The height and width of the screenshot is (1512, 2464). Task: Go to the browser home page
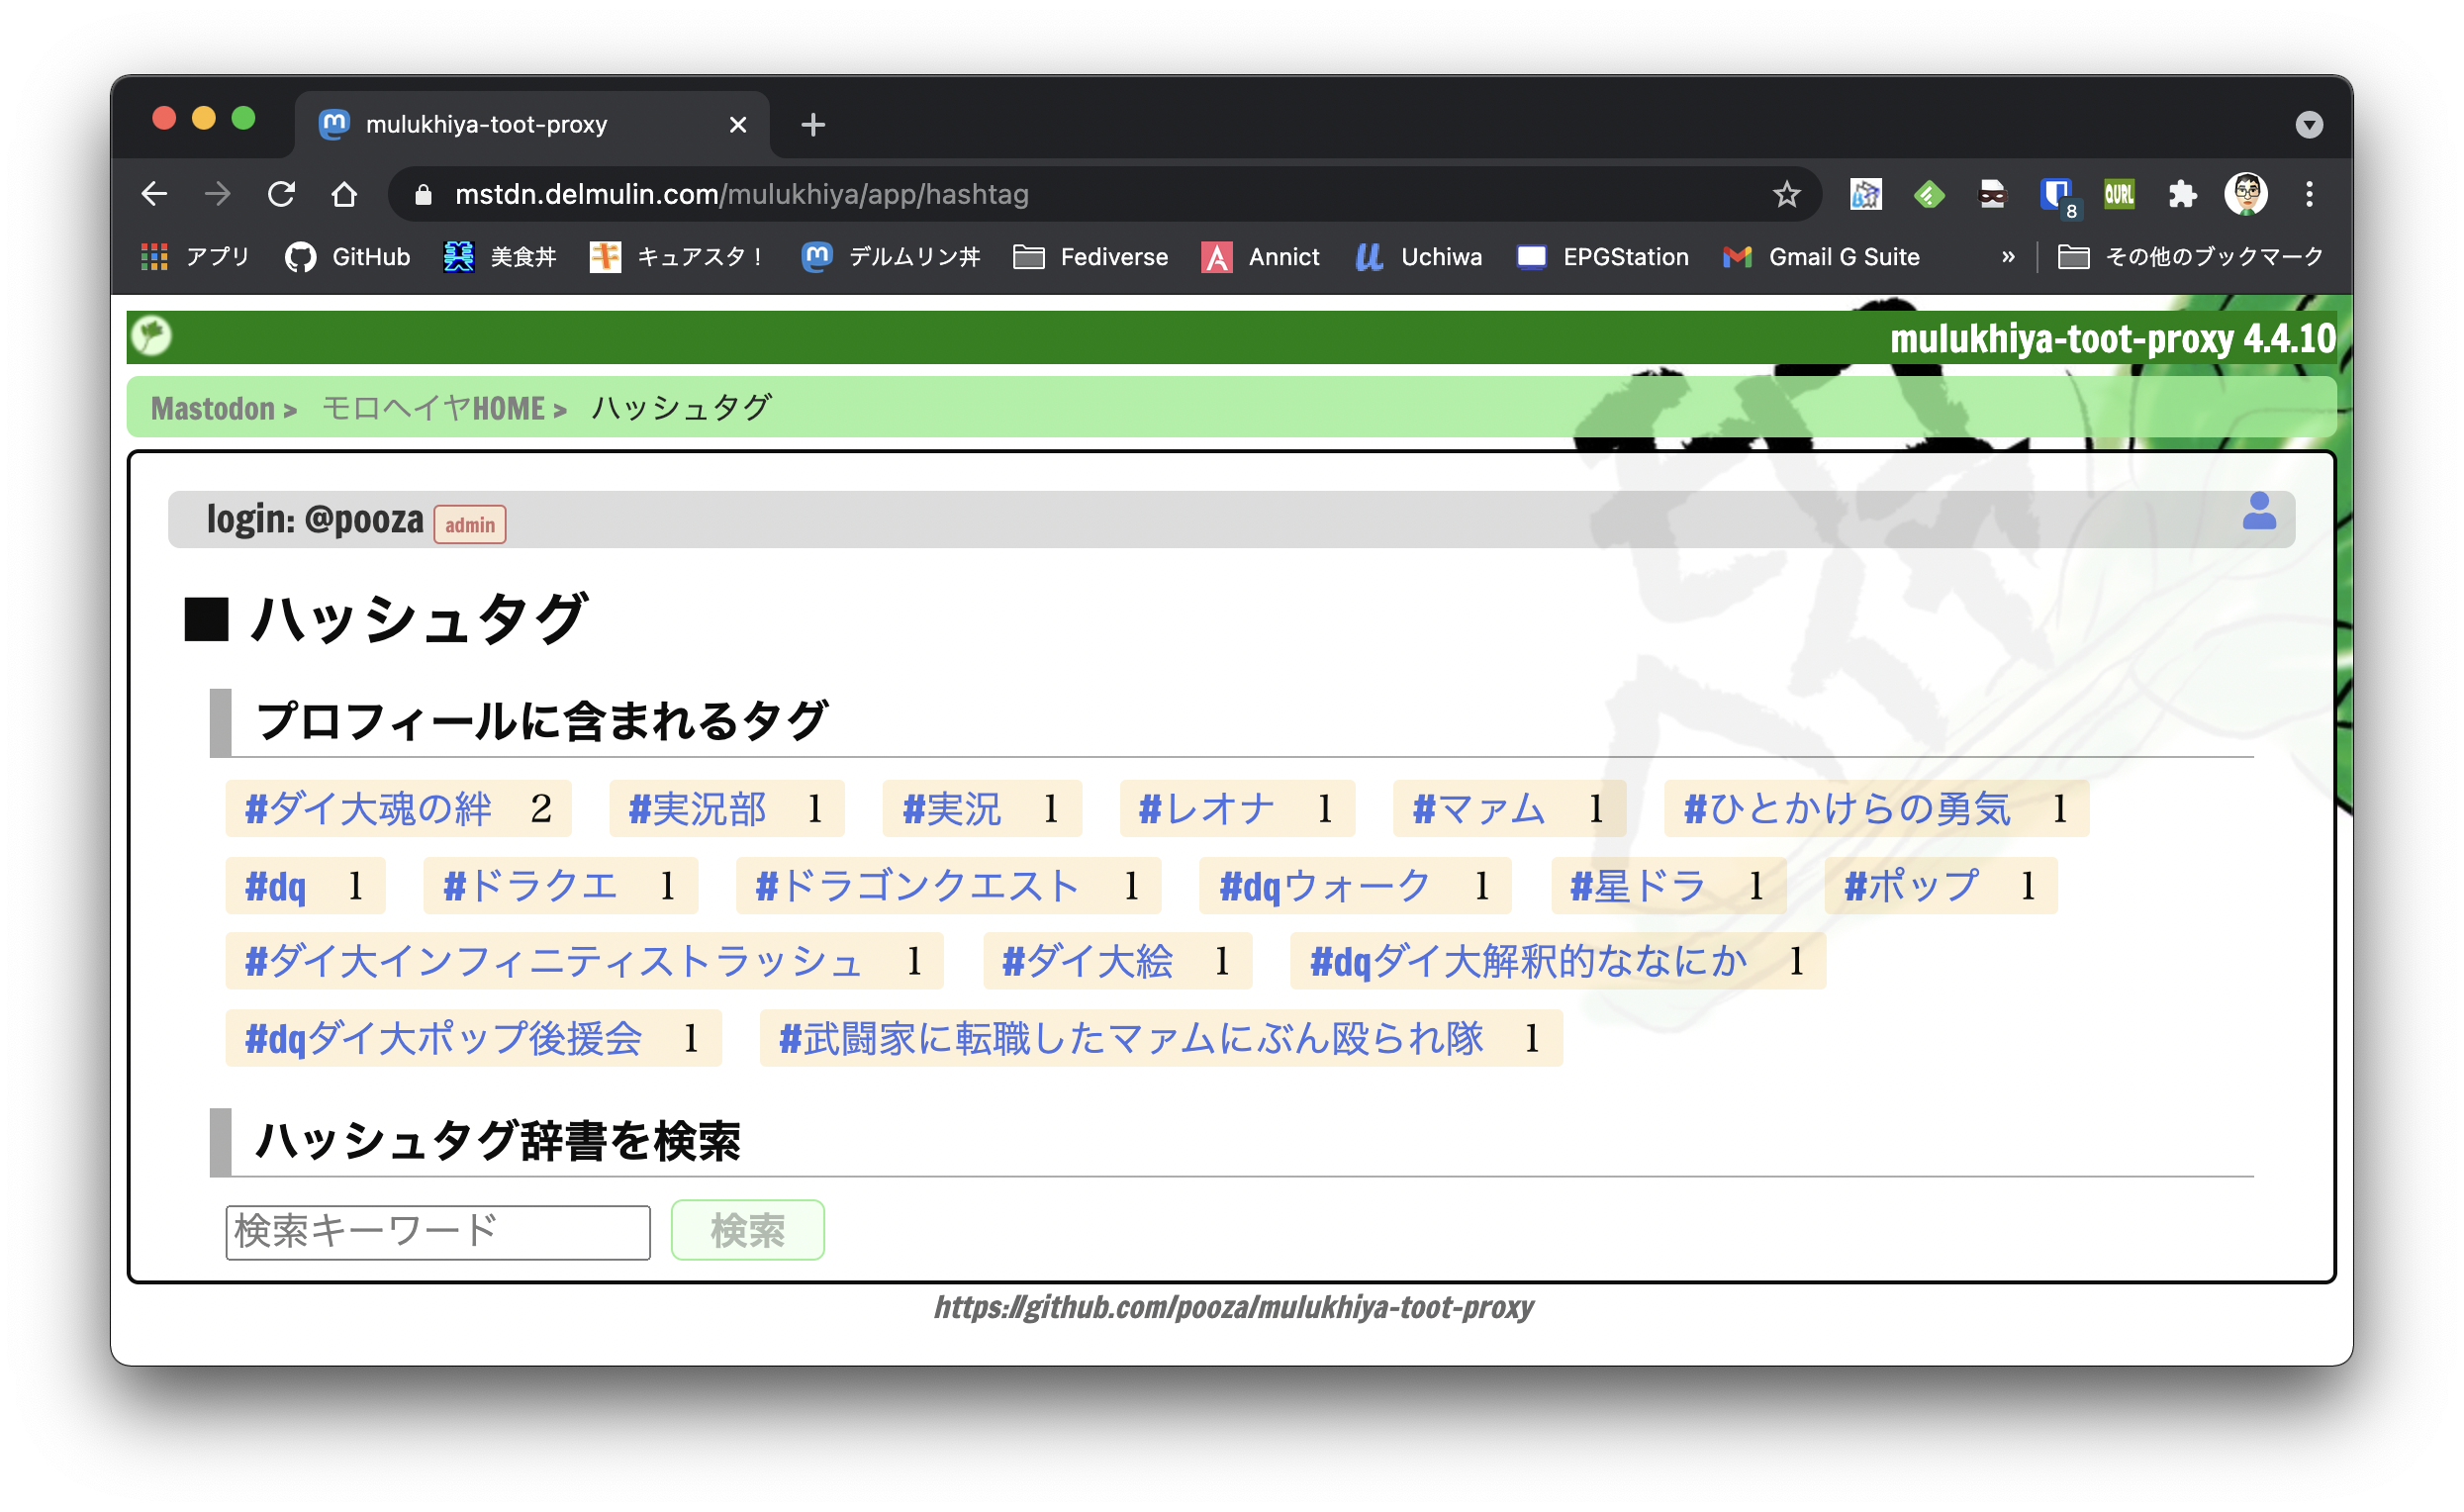tap(344, 194)
